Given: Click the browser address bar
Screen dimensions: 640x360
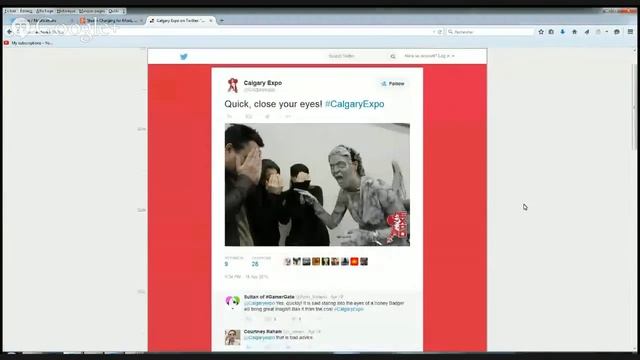Looking at the screenshot, I should (x=229, y=31).
